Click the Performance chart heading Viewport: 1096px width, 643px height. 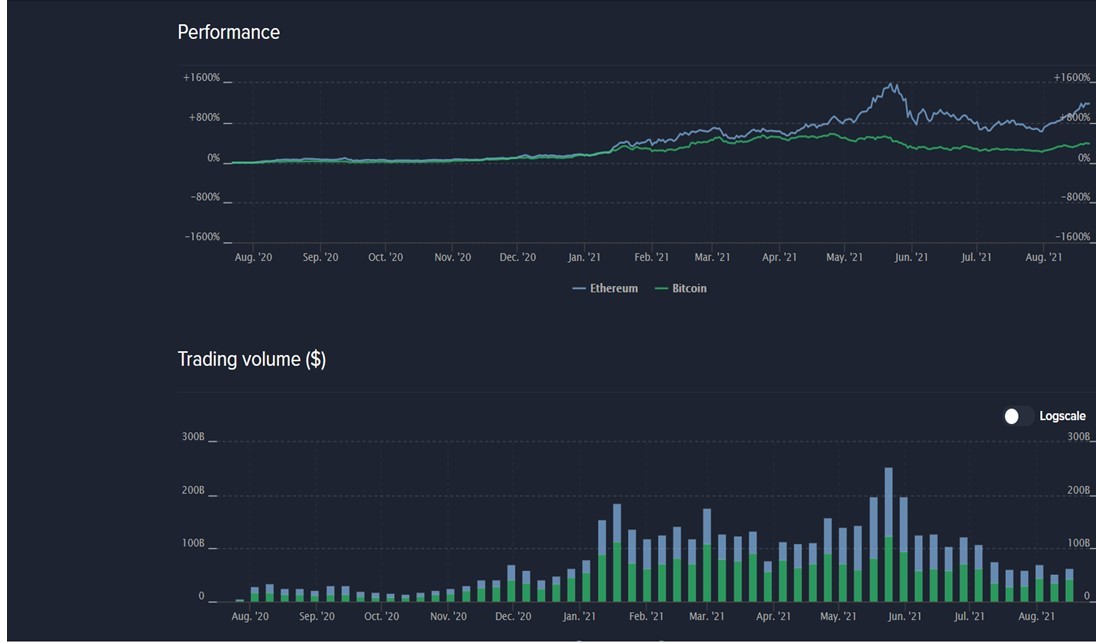click(228, 32)
